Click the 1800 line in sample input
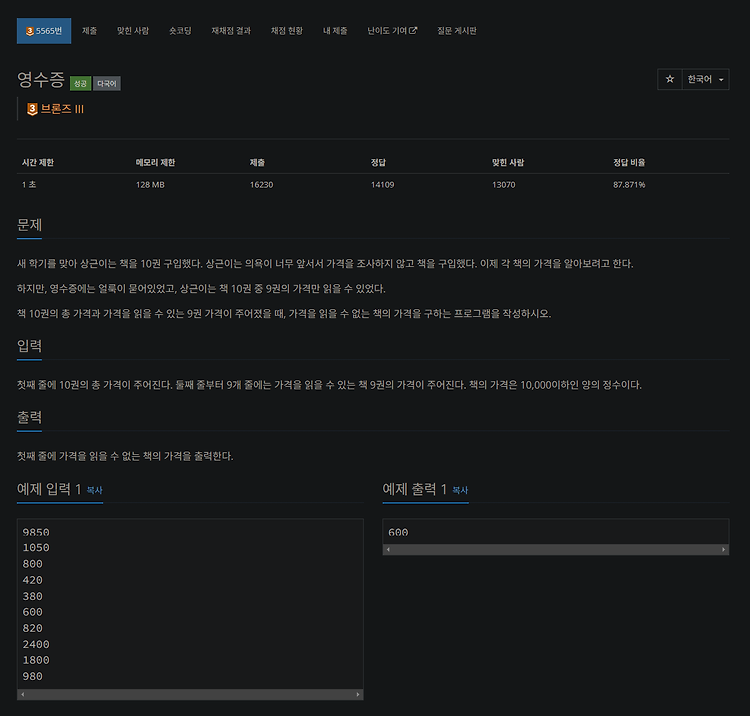Image resolution: width=750 pixels, height=716 pixels. pos(36,660)
